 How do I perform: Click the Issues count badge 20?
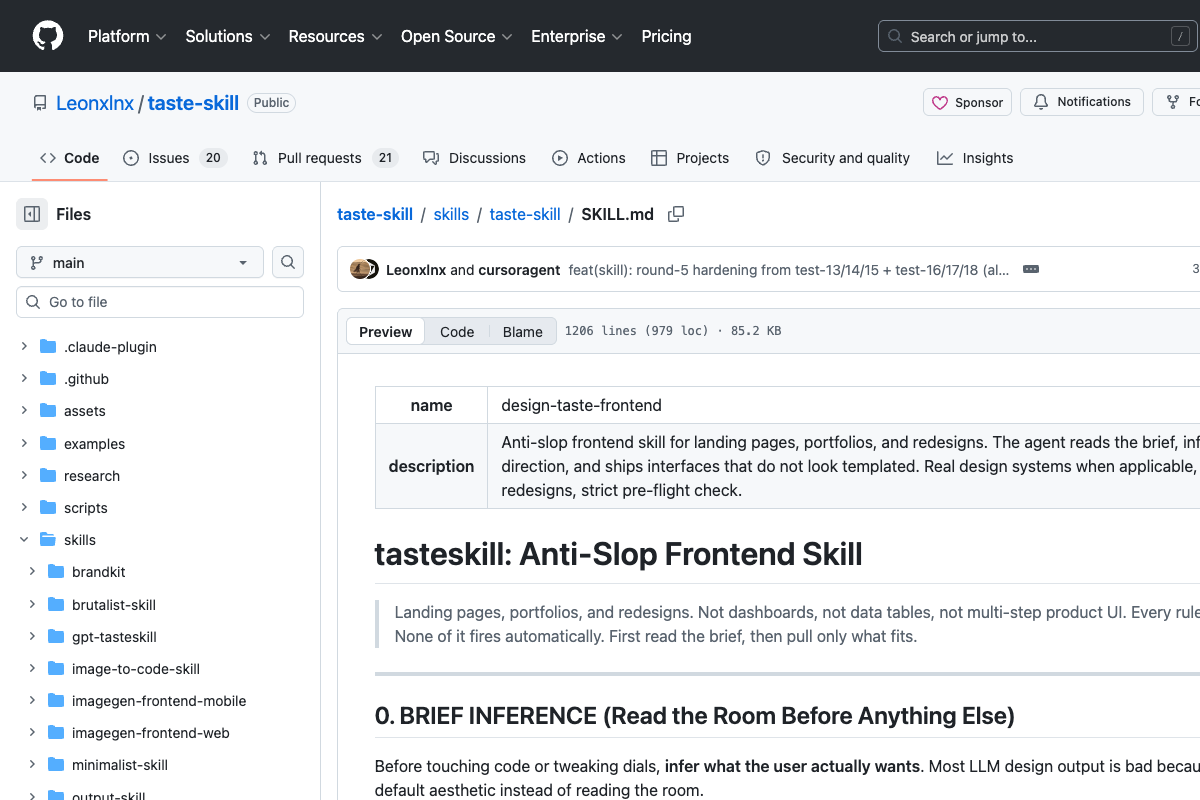coord(212,158)
